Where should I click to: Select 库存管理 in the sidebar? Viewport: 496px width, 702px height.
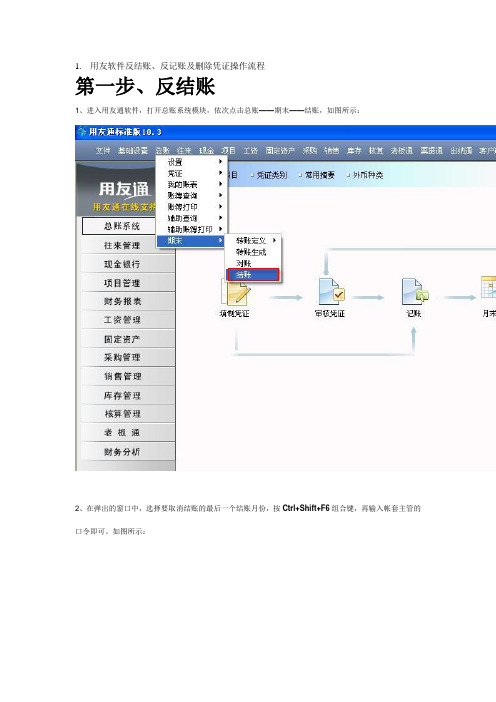click(128, 395)
